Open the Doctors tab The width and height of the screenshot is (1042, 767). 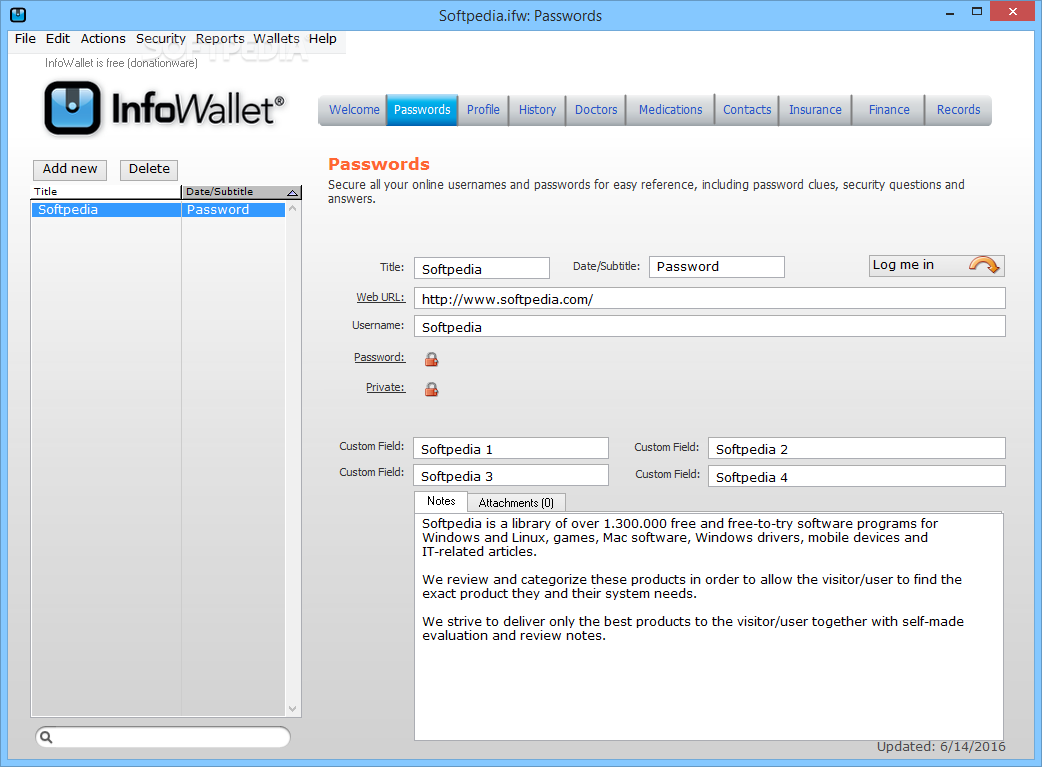(x=596, y=110)
